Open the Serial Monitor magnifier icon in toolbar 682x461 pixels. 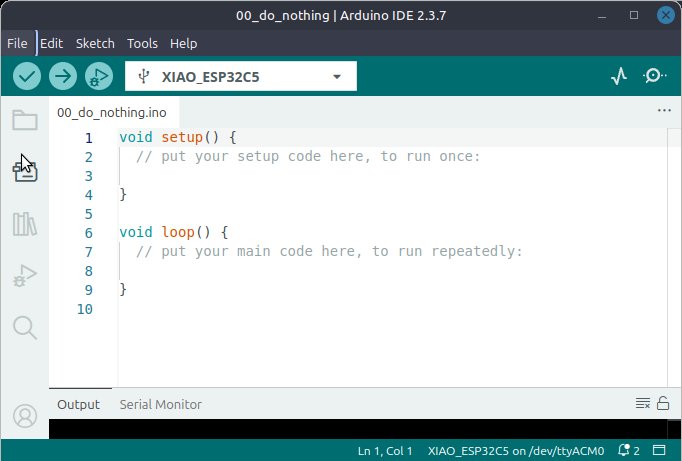[x=654, y=76]
